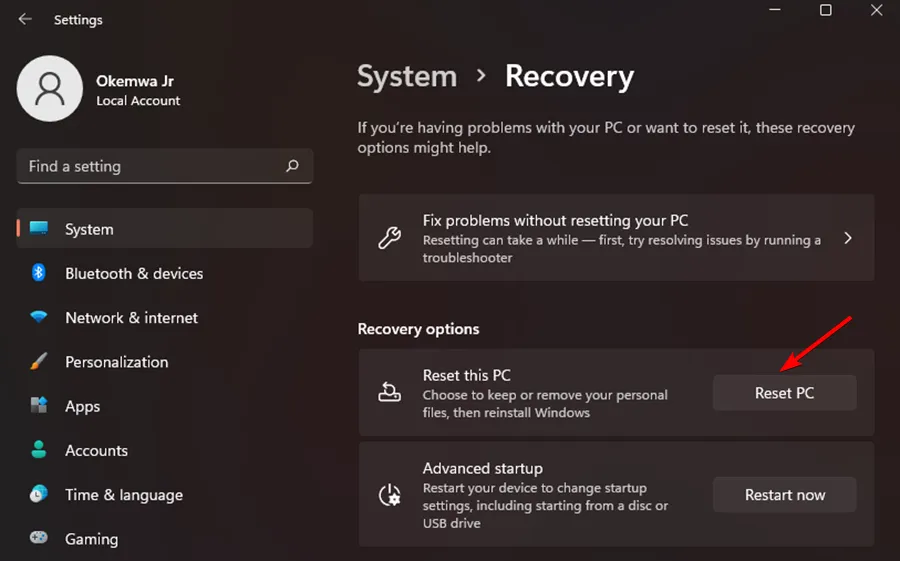Click the Bluetooth icon in sidebar

39,273
